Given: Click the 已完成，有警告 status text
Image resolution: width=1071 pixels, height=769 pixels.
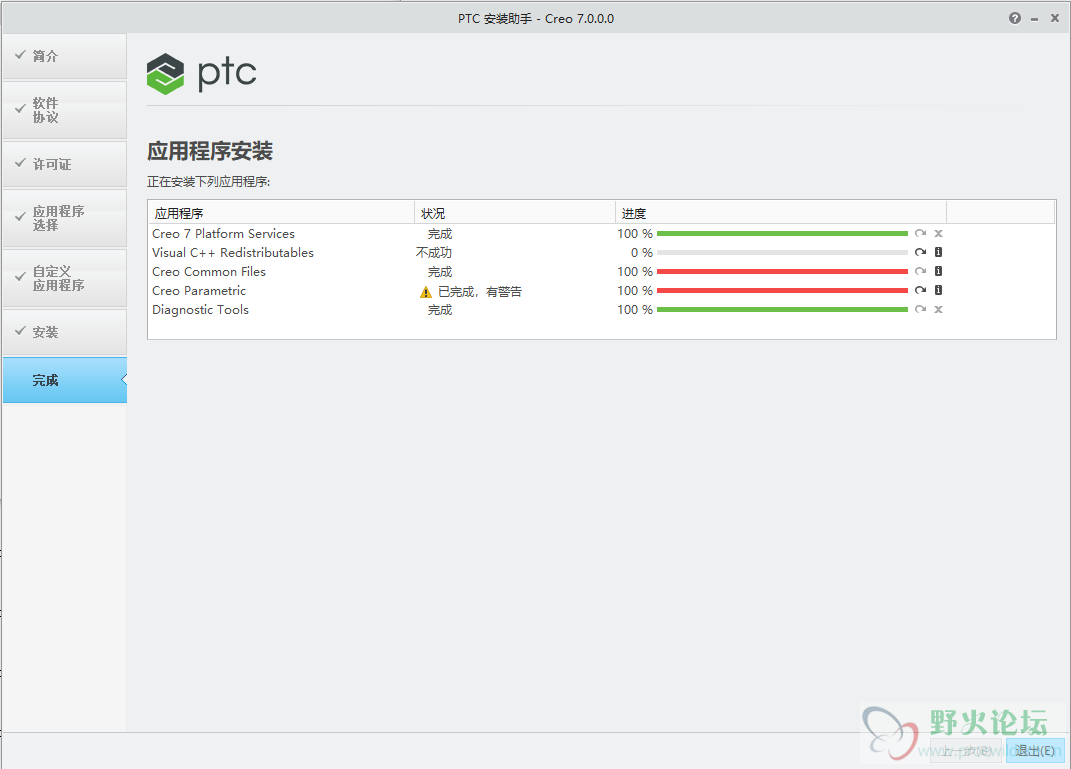Looking at the screenshot, I should pyautogui.click(x=479, y=292).
